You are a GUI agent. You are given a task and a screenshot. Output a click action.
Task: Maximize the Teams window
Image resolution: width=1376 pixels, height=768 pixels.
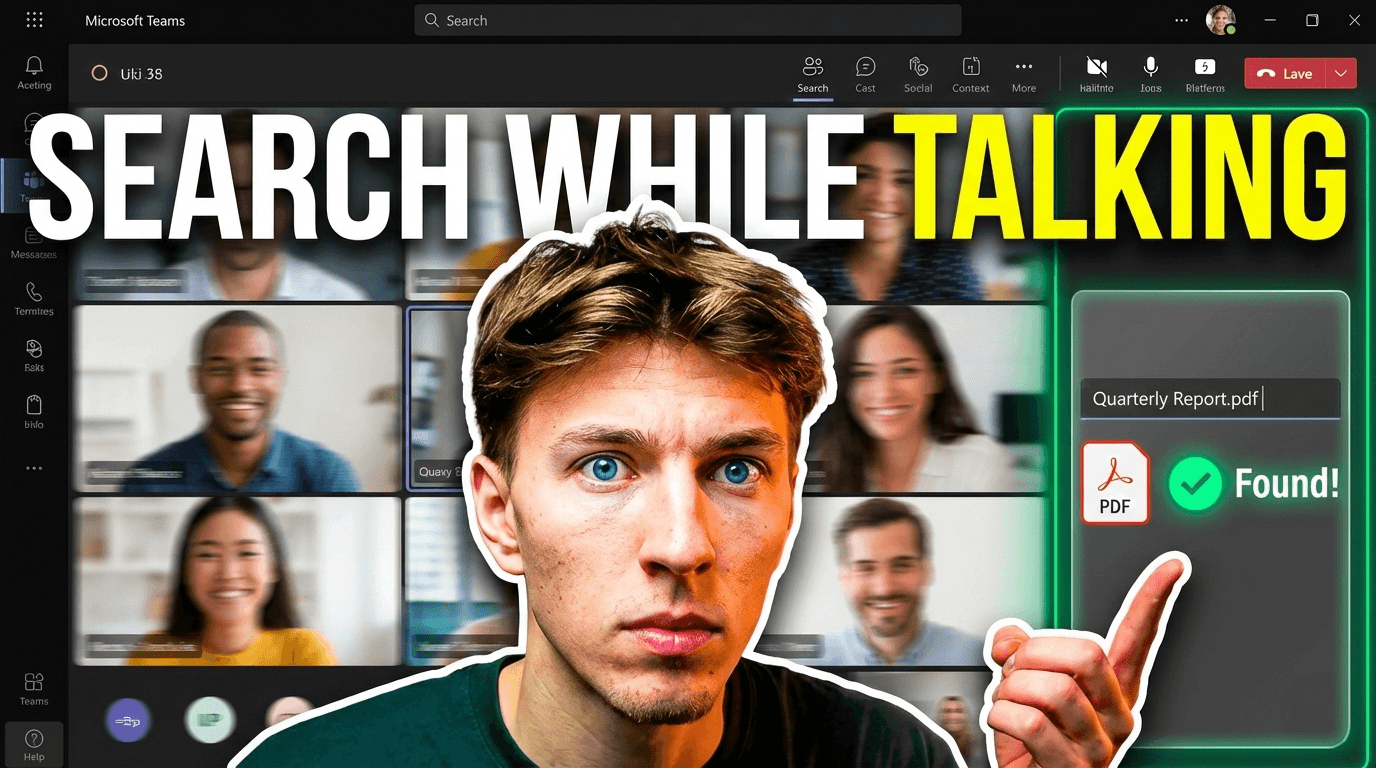tap(1312, 20)
